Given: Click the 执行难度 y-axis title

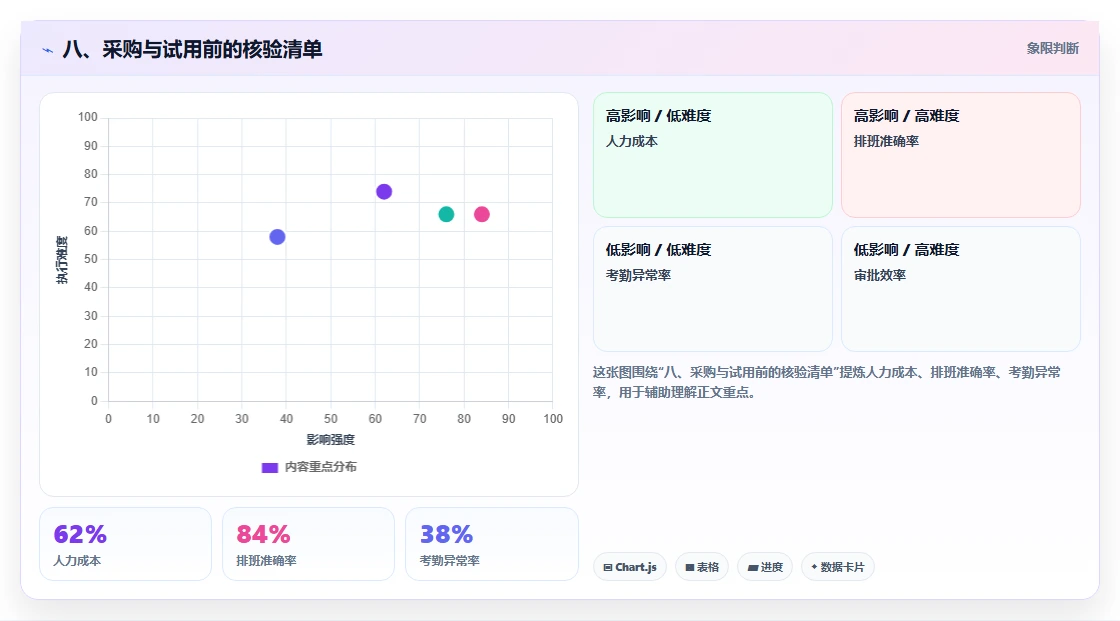Looking at the screenshot, I should (62, 259).
